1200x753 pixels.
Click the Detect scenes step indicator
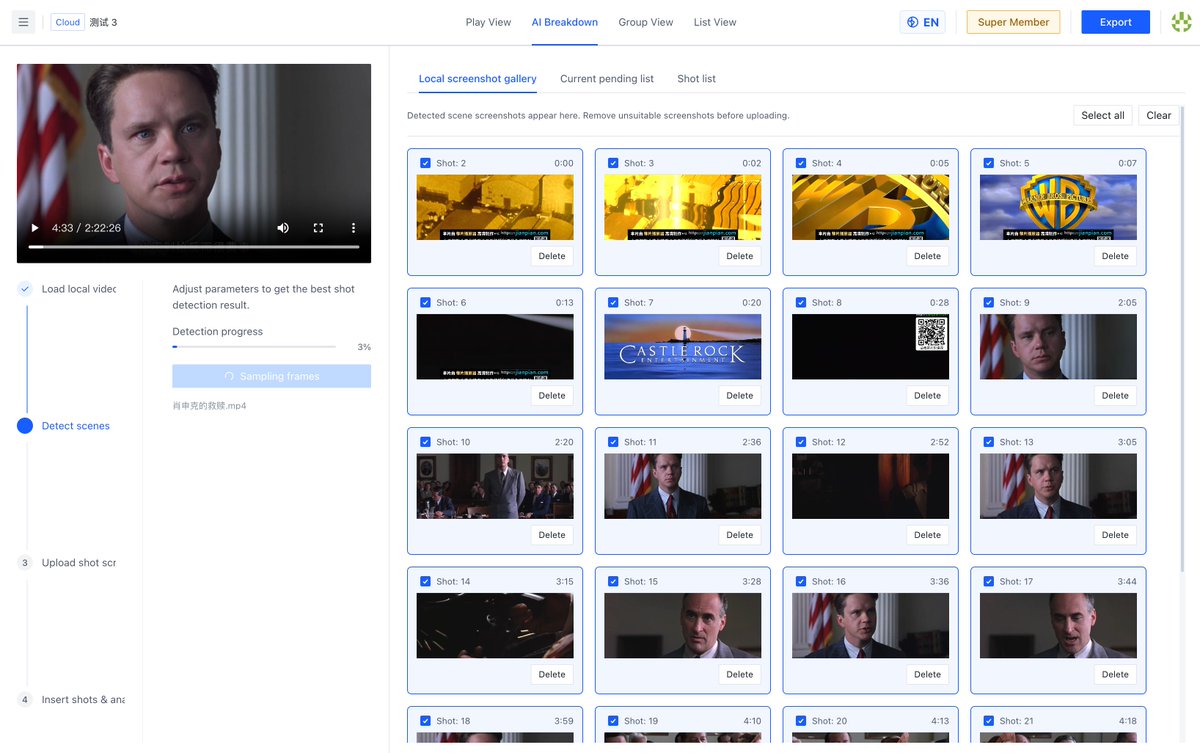click(25, 426)
